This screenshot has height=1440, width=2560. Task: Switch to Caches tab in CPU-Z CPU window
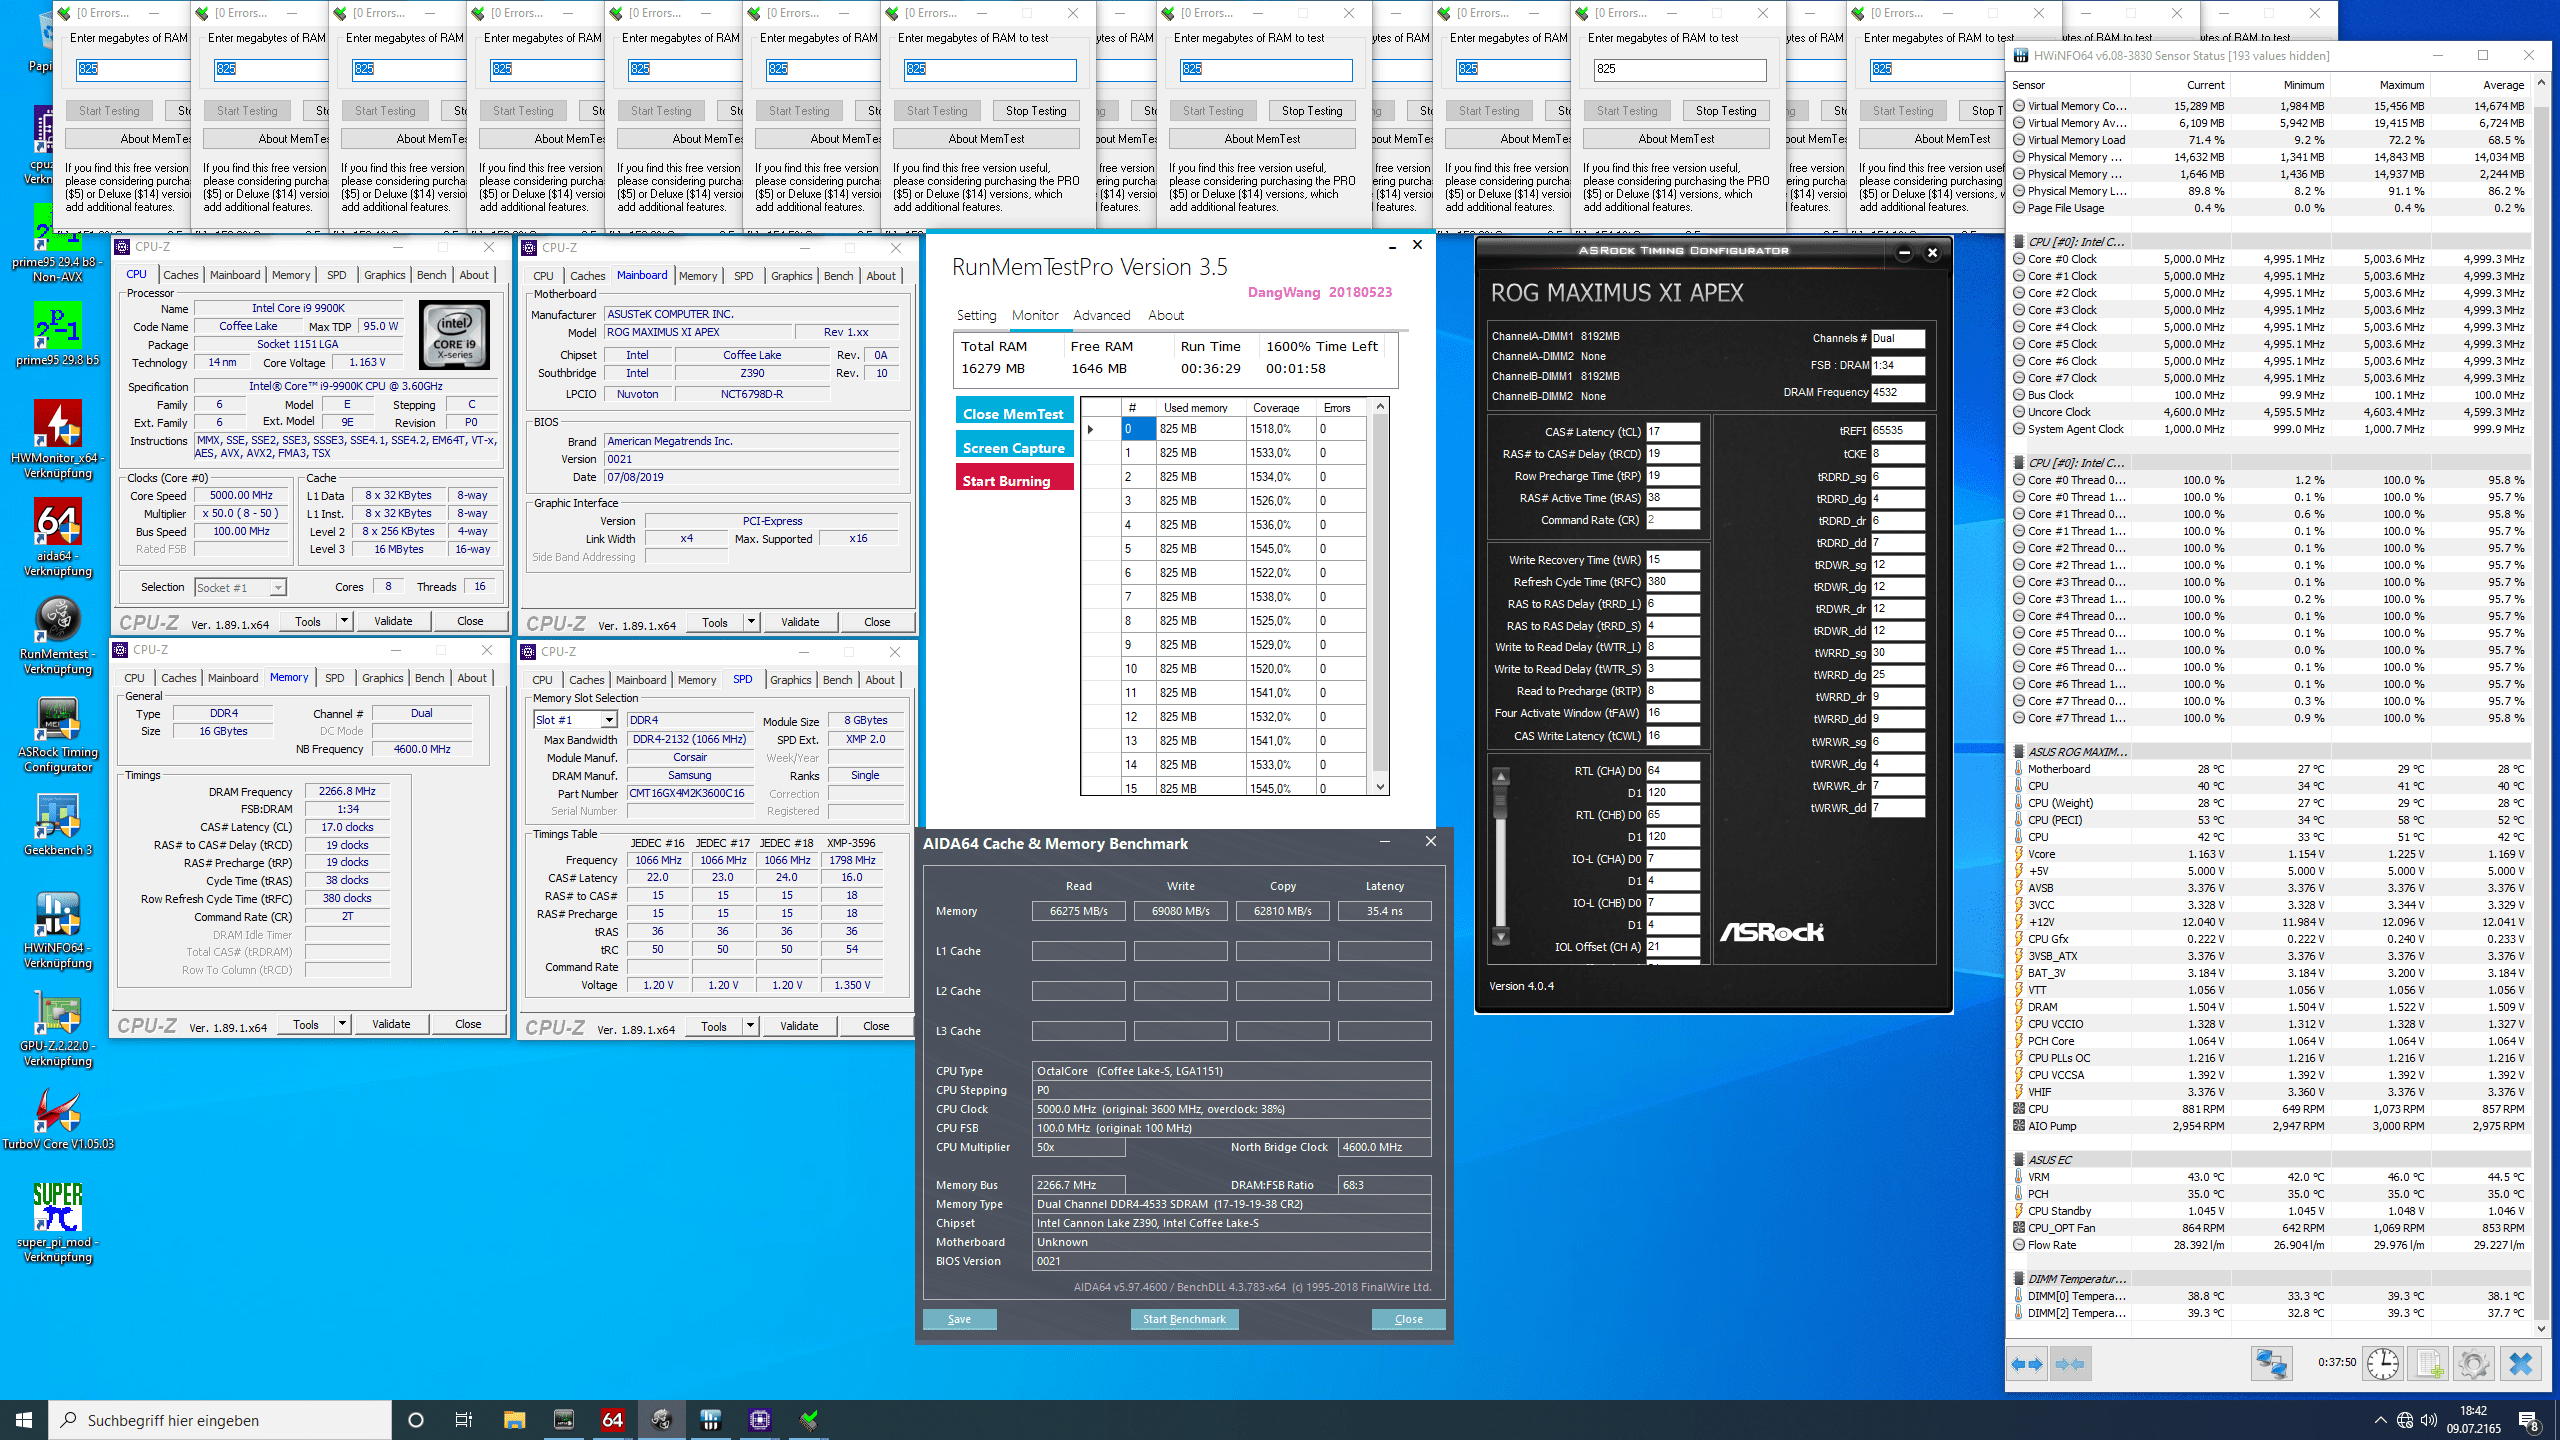[x=181, y=275]
